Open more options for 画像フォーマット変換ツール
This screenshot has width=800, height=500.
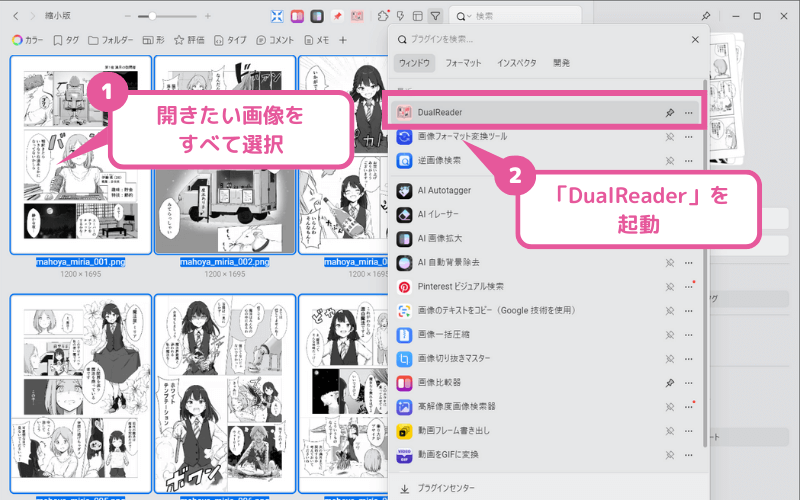(689, 137)
